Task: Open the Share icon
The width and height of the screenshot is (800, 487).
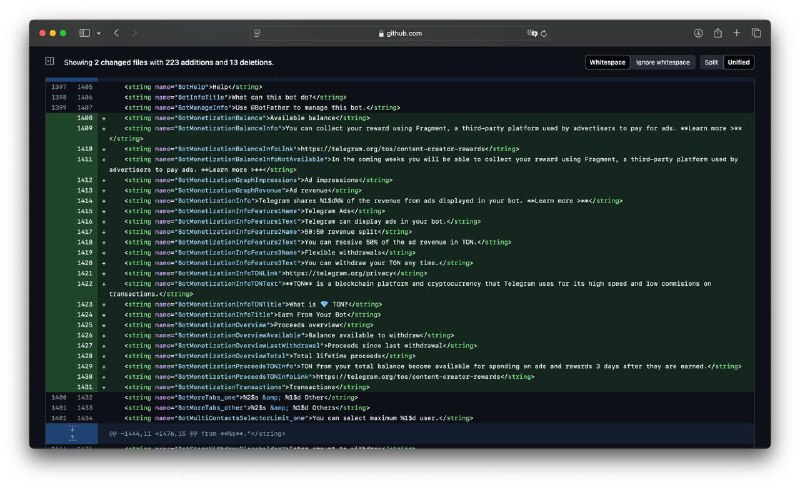Action: click(x=718, y=33)
